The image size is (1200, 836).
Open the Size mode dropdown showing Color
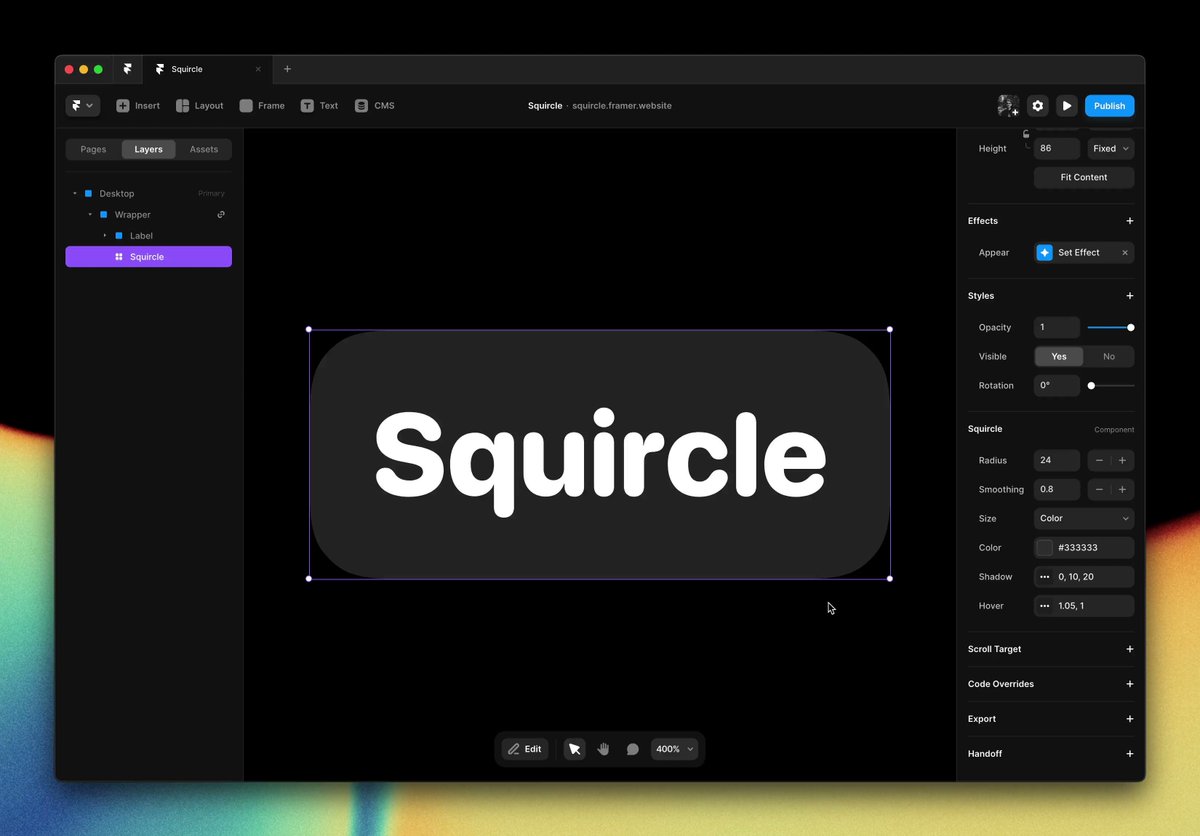click(x=1083, y=518)
